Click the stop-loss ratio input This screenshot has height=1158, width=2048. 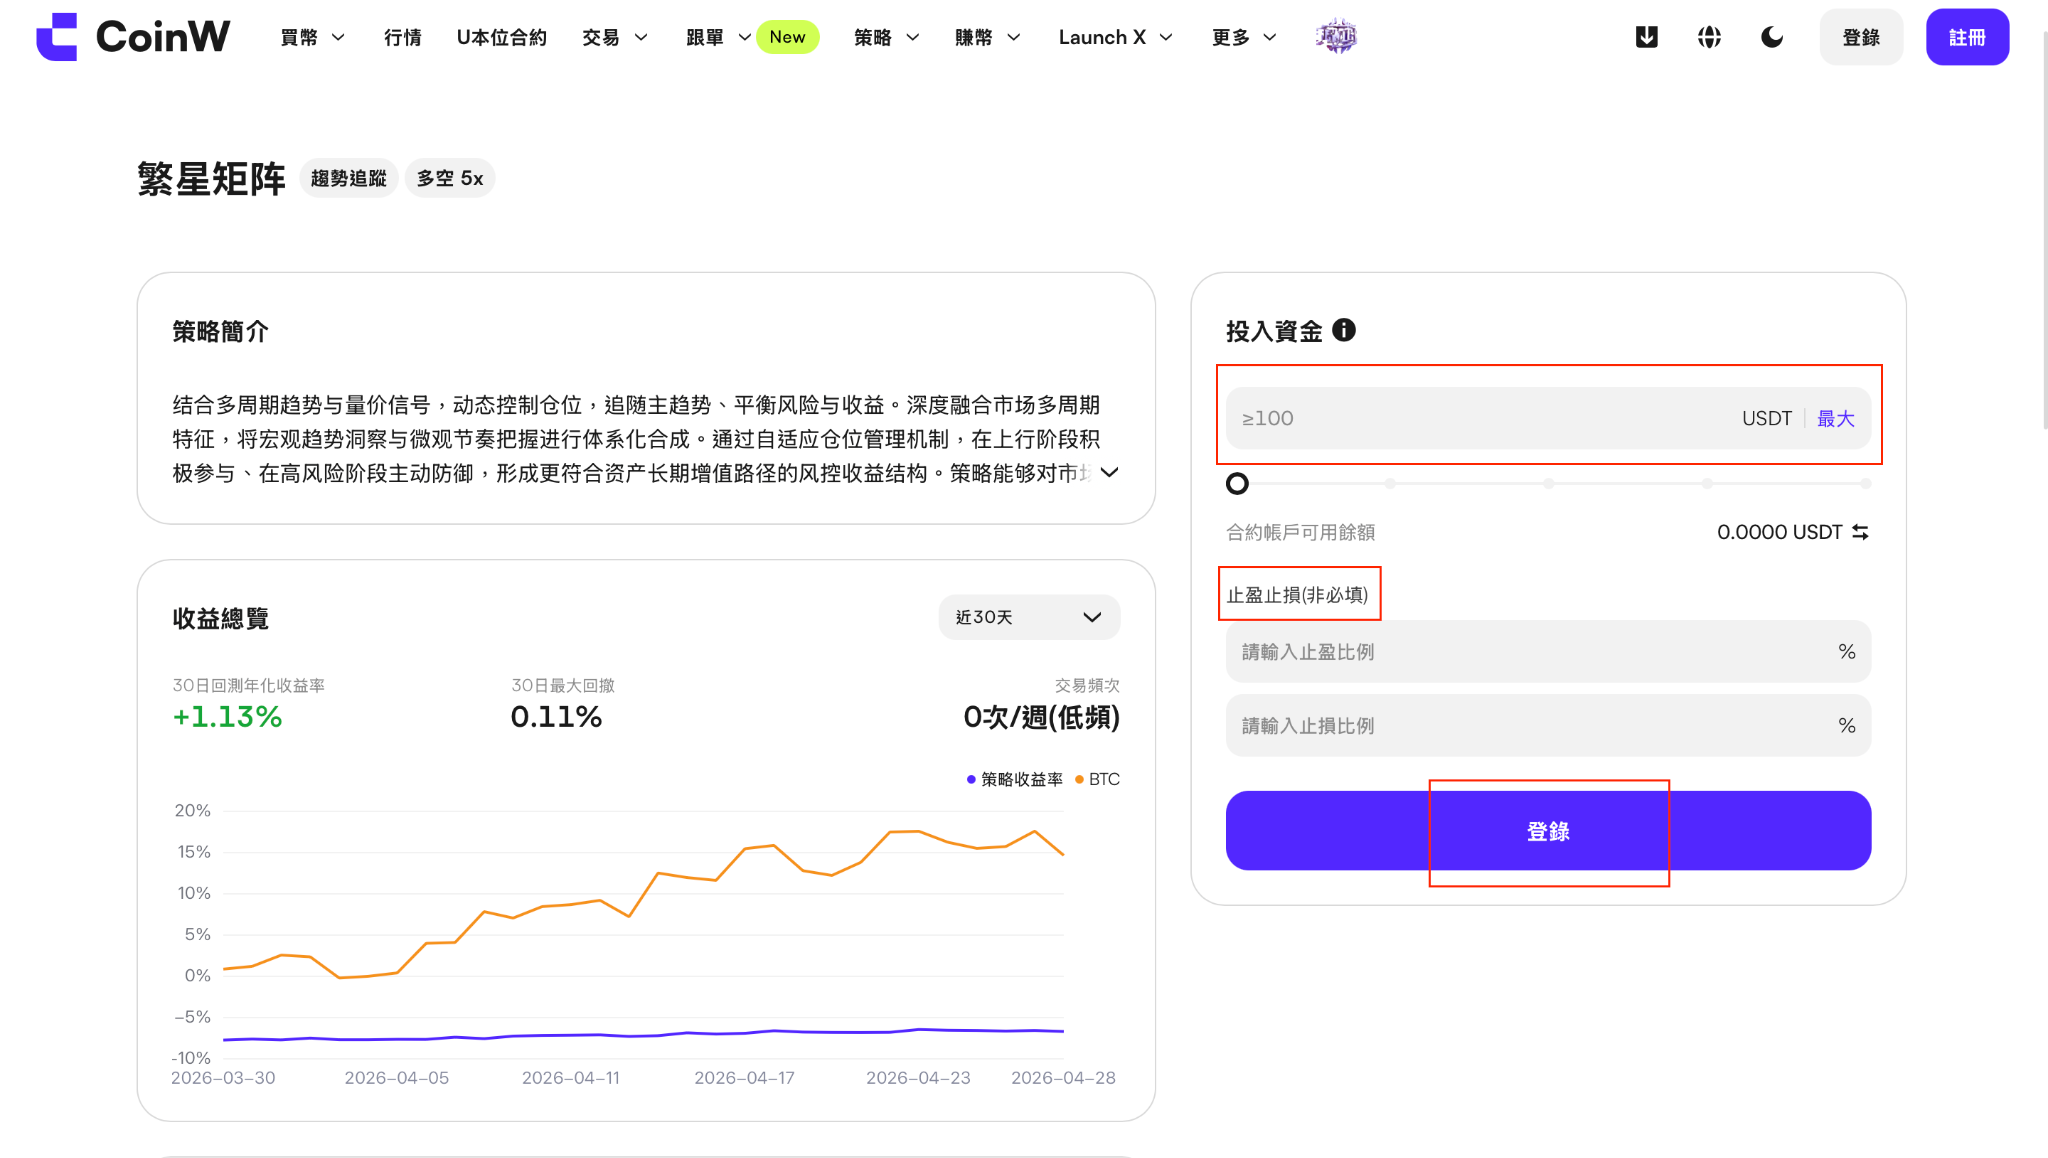click(x=1548, y=725)
